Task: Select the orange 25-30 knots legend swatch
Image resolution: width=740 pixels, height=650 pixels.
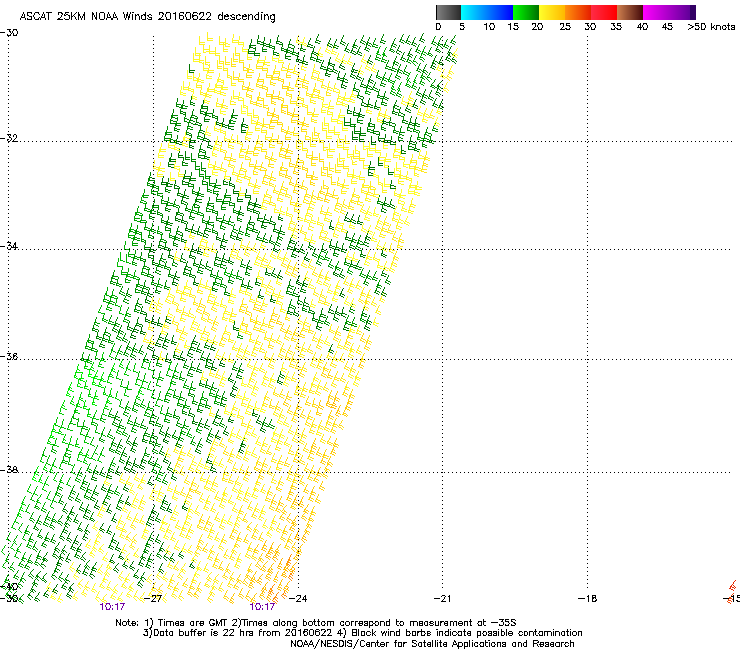Action: pos(578,12)
